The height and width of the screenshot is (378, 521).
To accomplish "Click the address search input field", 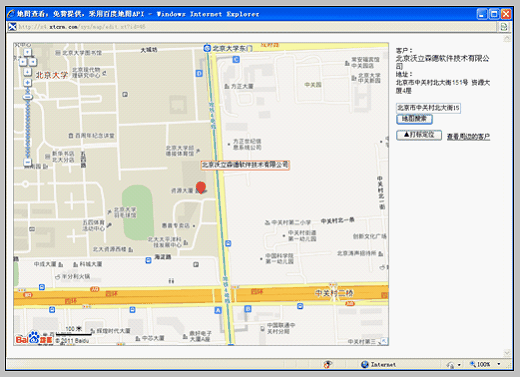I will (428, 108).
